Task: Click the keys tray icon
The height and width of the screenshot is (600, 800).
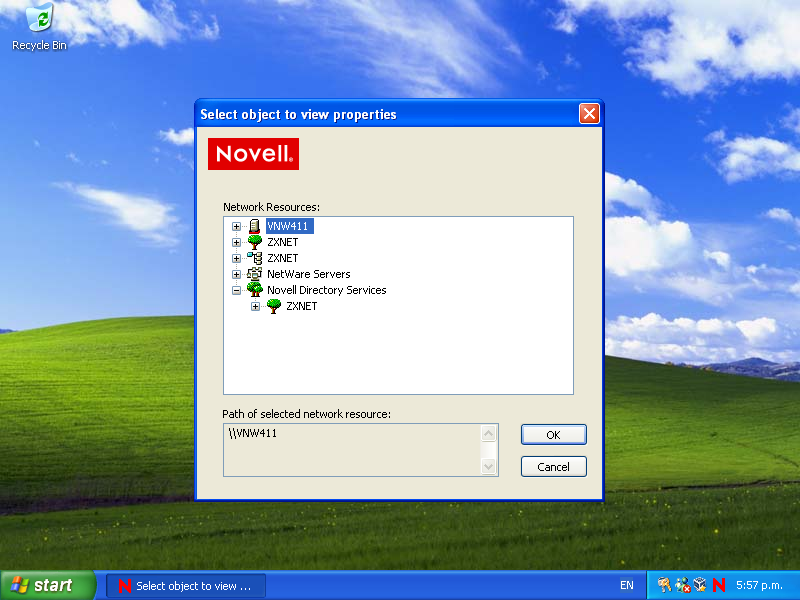Action: tap(664, 585)
